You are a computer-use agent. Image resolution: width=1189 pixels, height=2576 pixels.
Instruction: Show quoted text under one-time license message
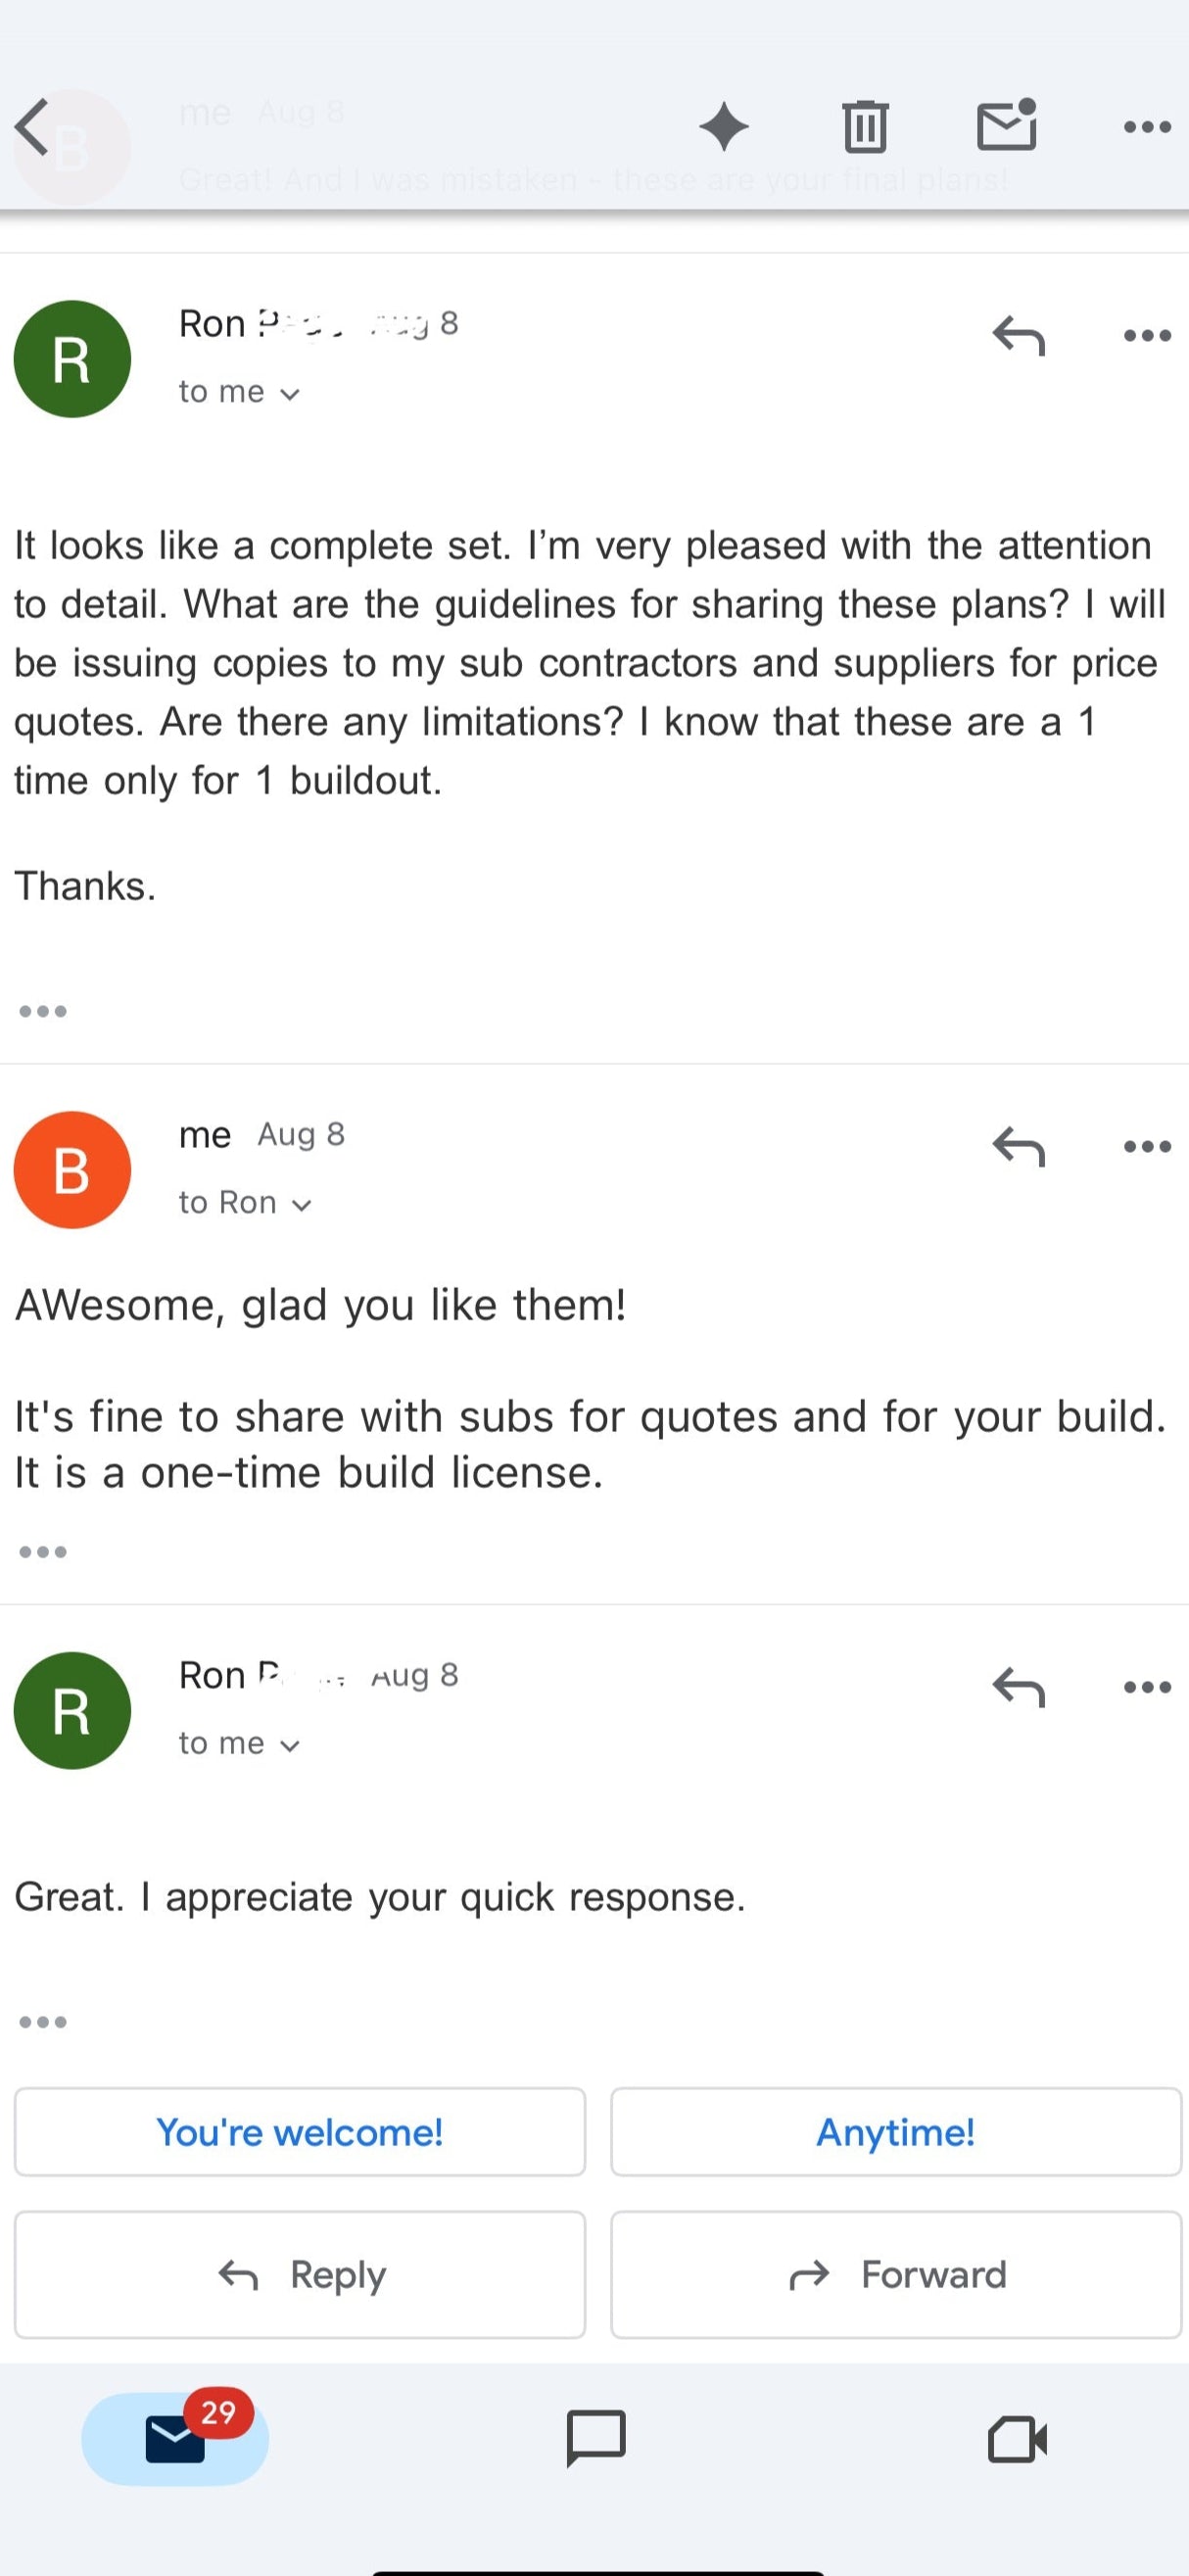[43, 1552]
